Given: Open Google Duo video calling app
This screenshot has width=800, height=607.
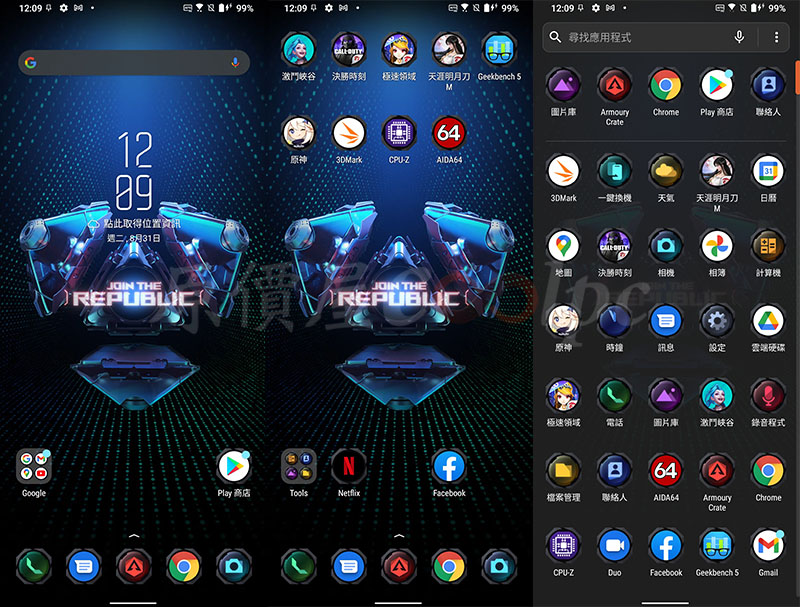Looking at the screenshot, I should click(x=614, y=546).
